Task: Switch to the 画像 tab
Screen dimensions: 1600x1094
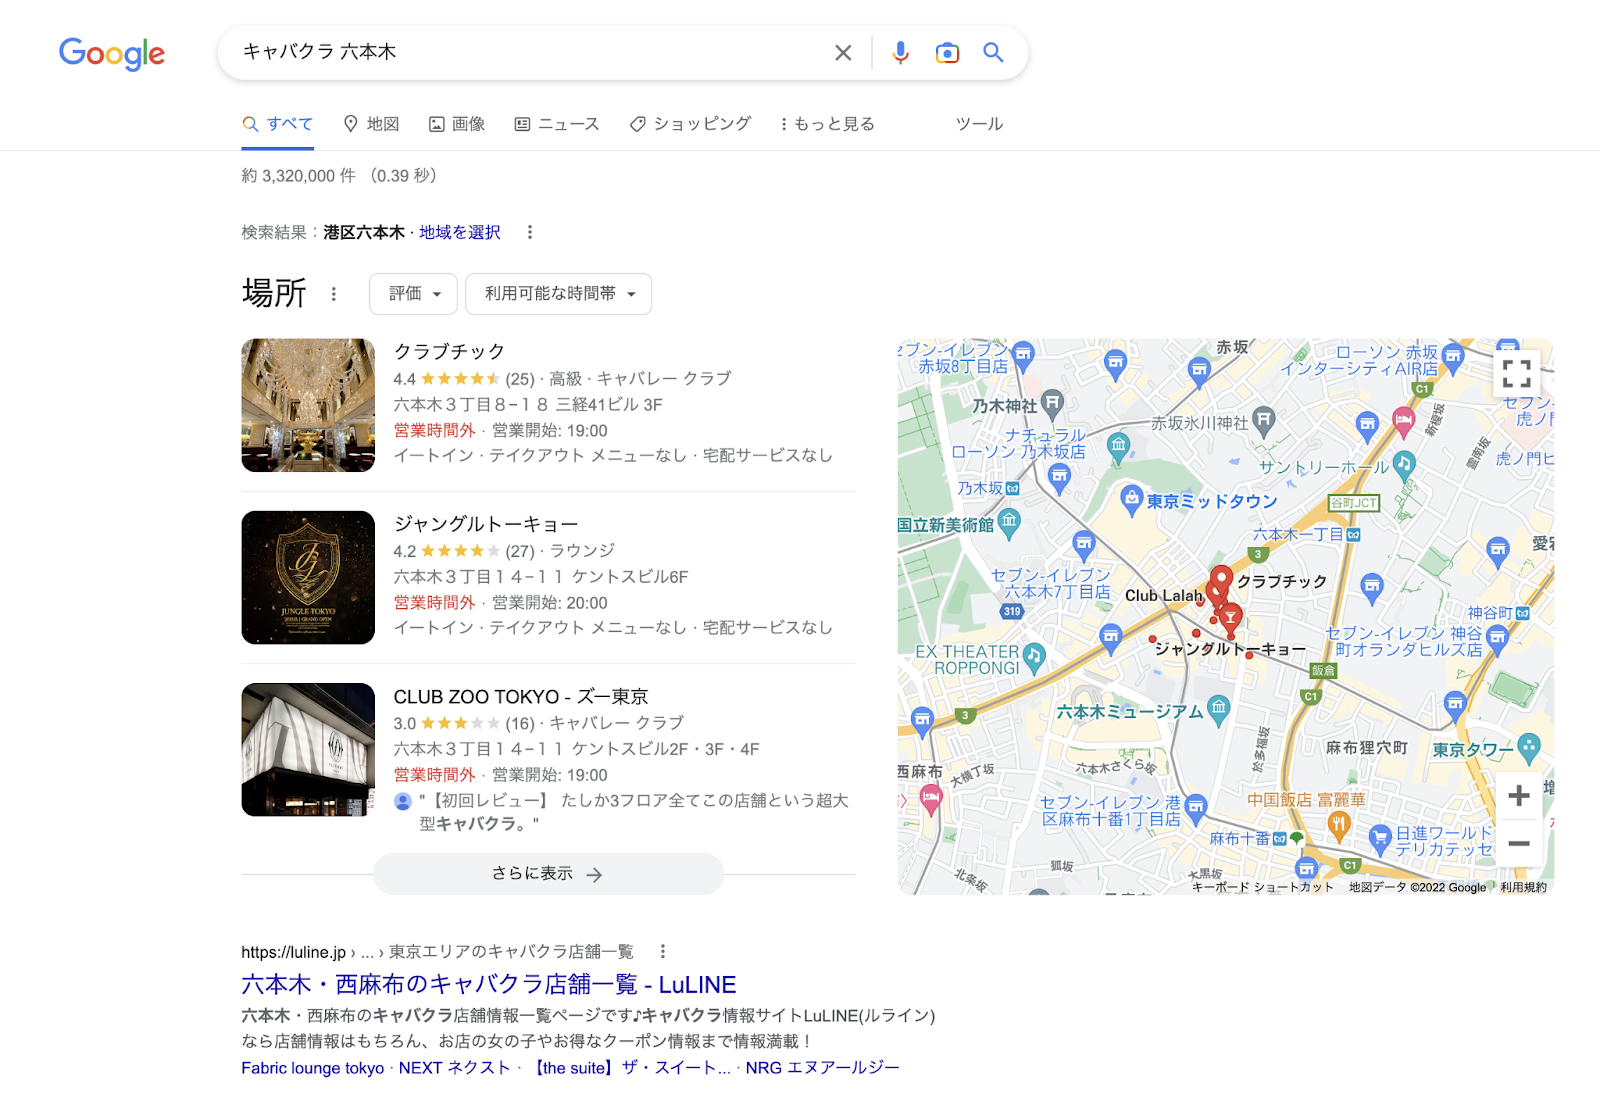Action: tap(457, 124)
